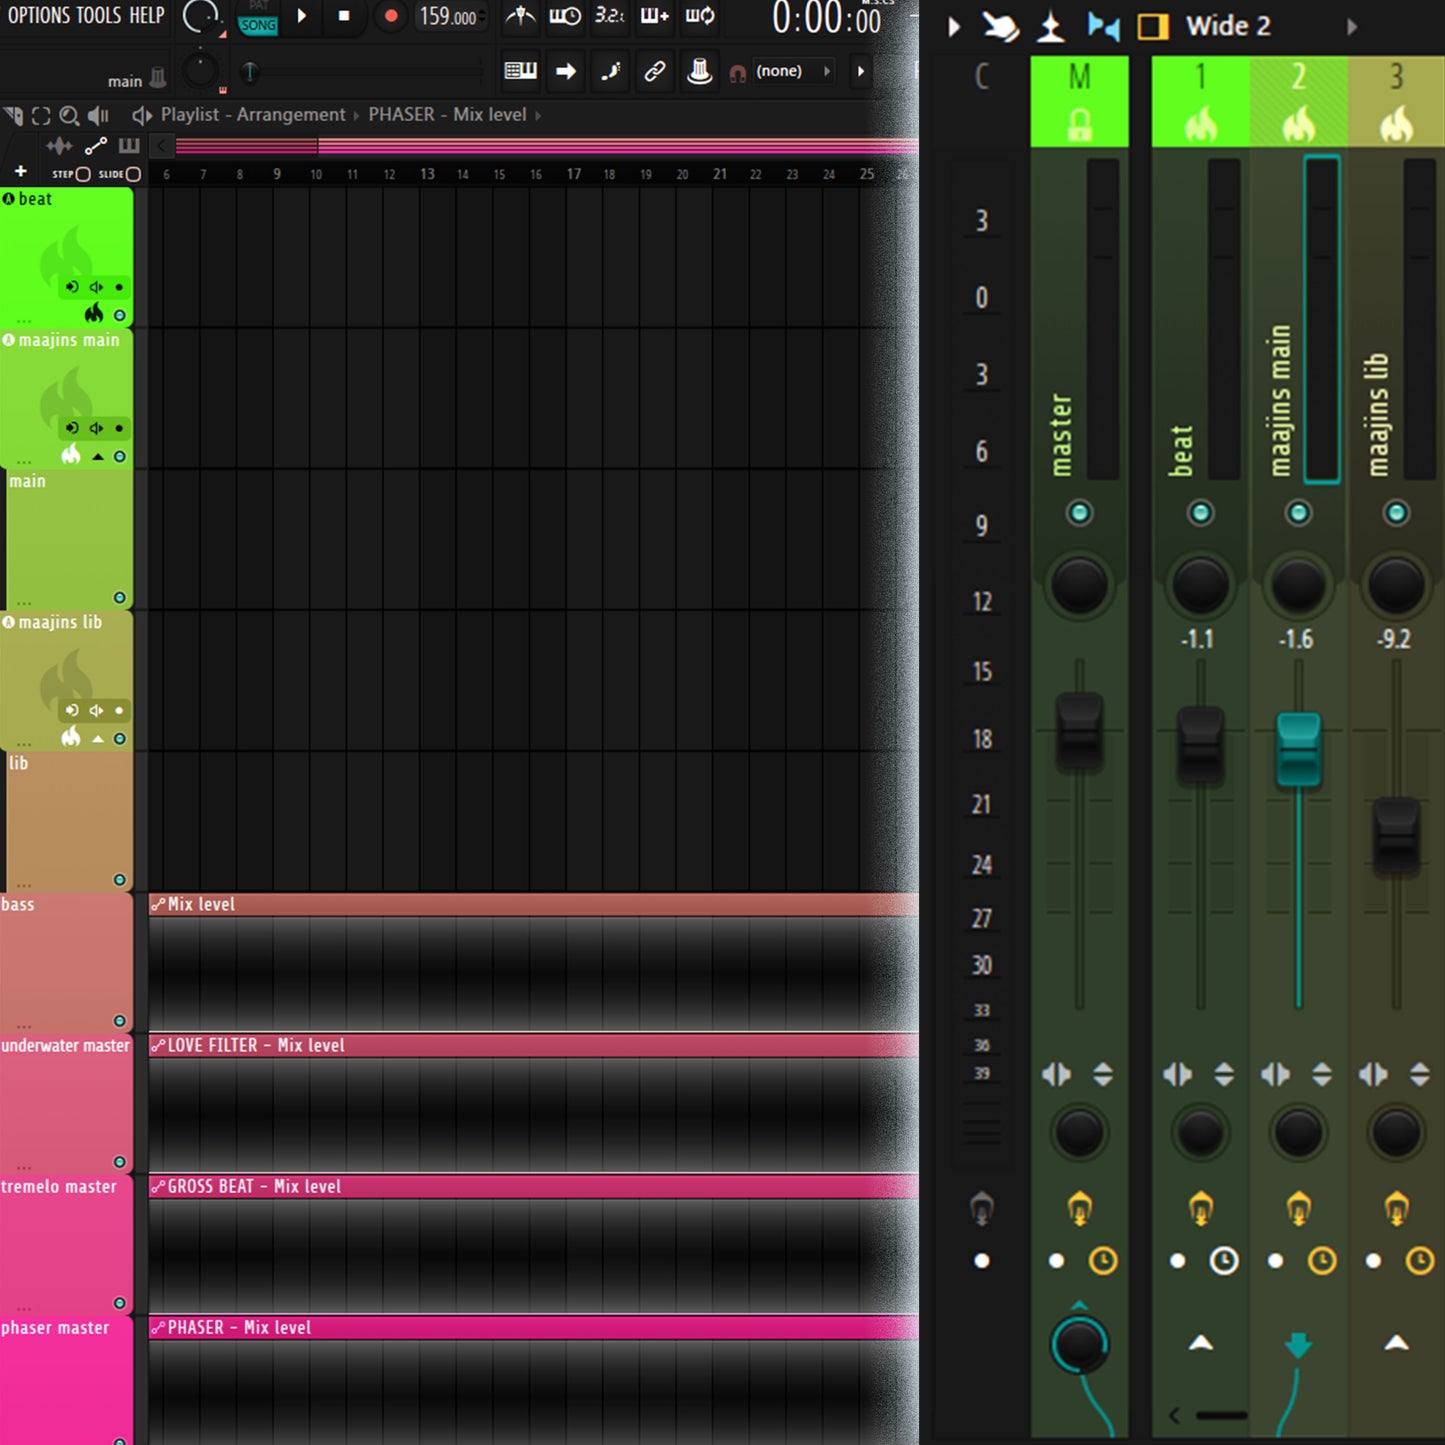Image resolution: width=1445 pixels, height=1445 pixels.
Task: Click the transport play button
Action: coord(302,15)
